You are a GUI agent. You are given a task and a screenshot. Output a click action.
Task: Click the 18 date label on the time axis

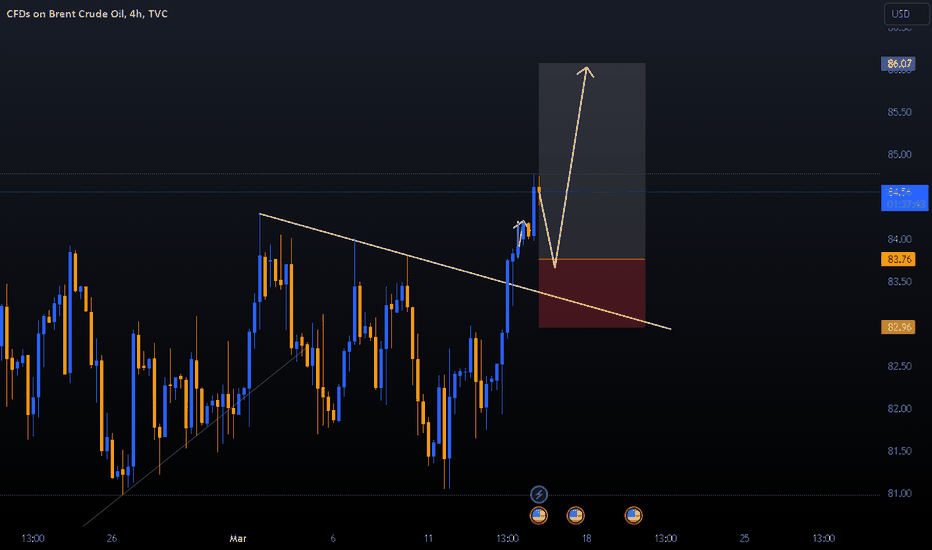586,539
